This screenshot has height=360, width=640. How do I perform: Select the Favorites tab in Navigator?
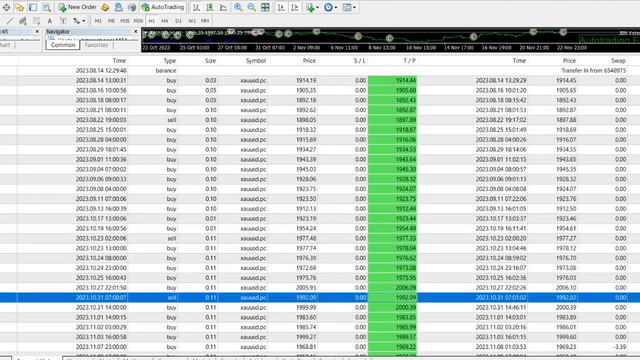tap(96, 45)
